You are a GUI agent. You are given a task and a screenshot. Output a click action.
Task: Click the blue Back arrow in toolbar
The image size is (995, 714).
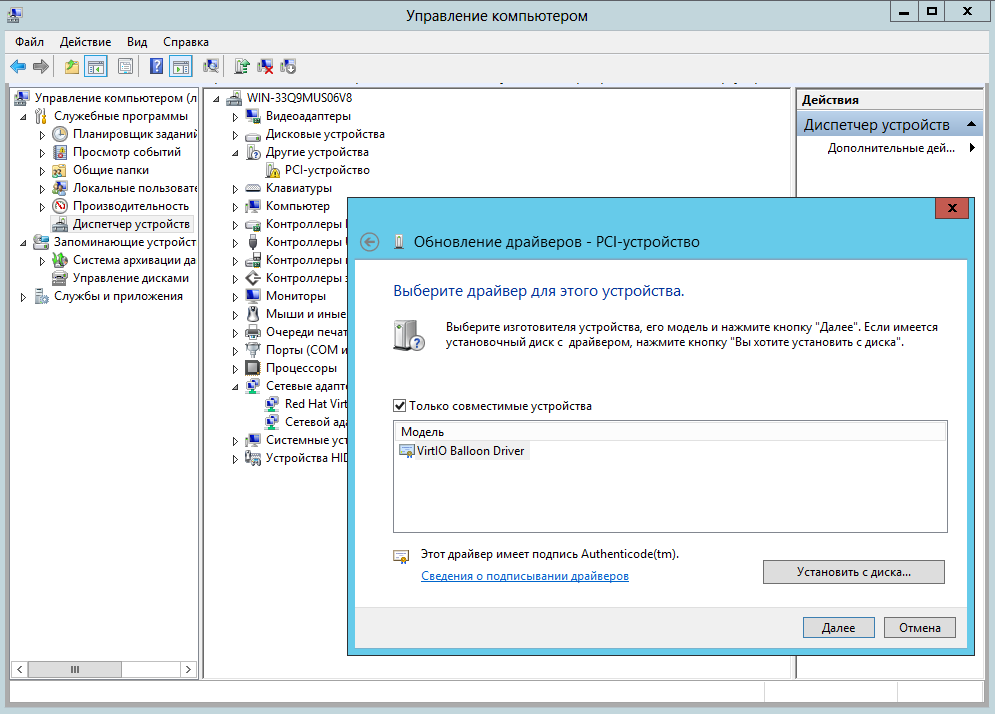18,67
